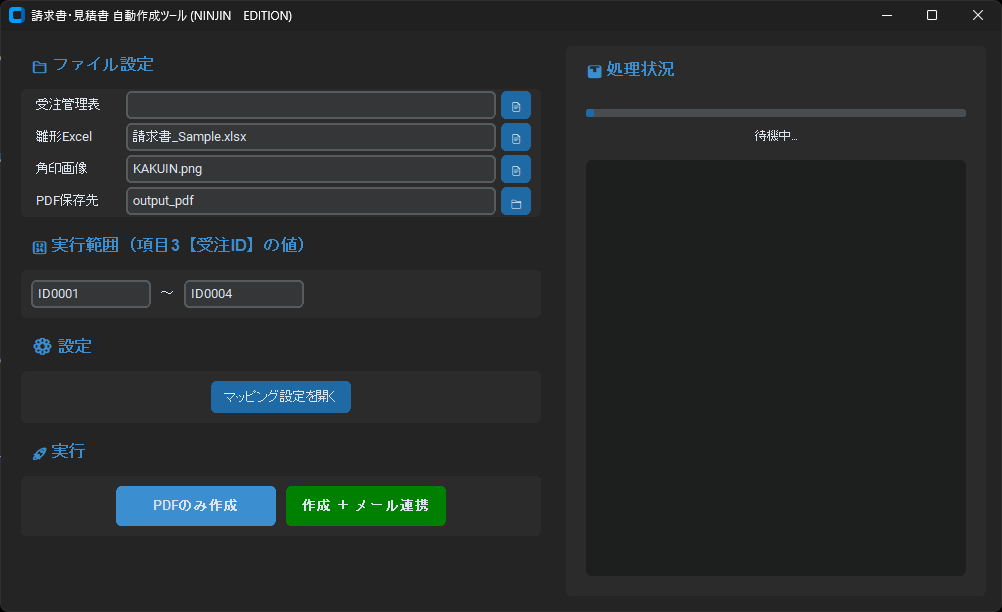Click the start range field ID0001
The image size is (1002, 612).
pyautogui.click(x=91, y=294)
